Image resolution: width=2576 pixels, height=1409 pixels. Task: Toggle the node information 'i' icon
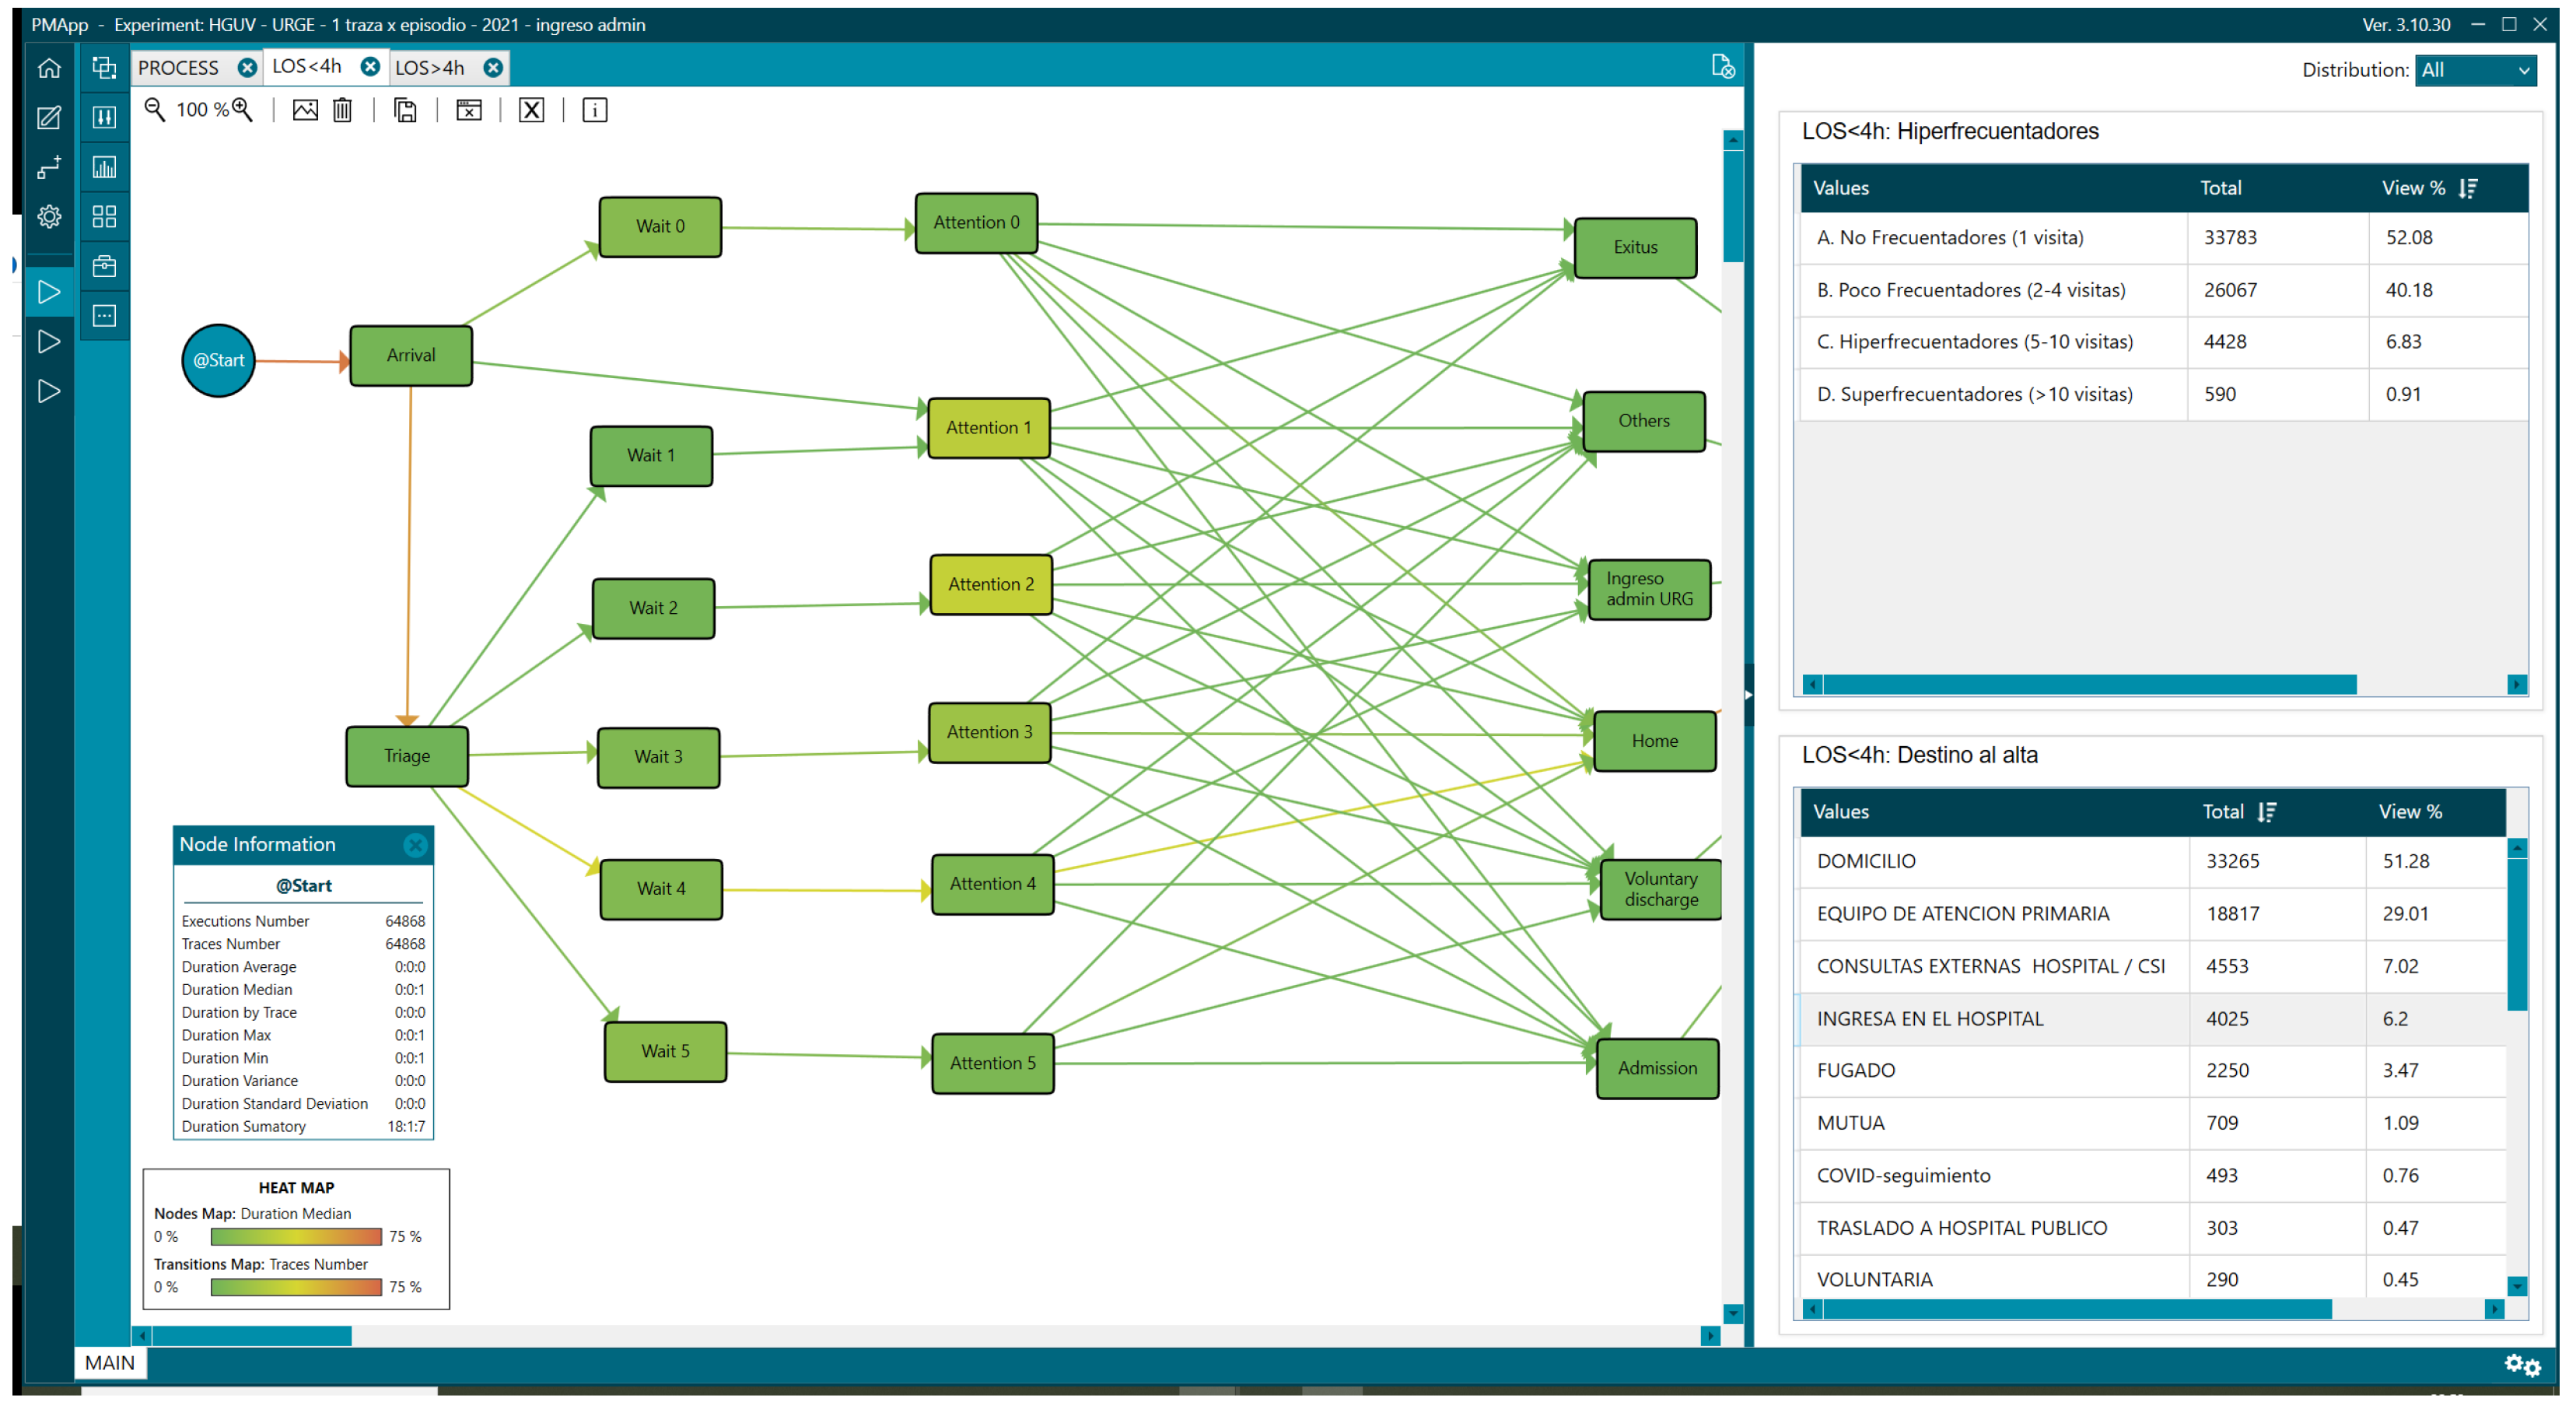pos(594,110)
